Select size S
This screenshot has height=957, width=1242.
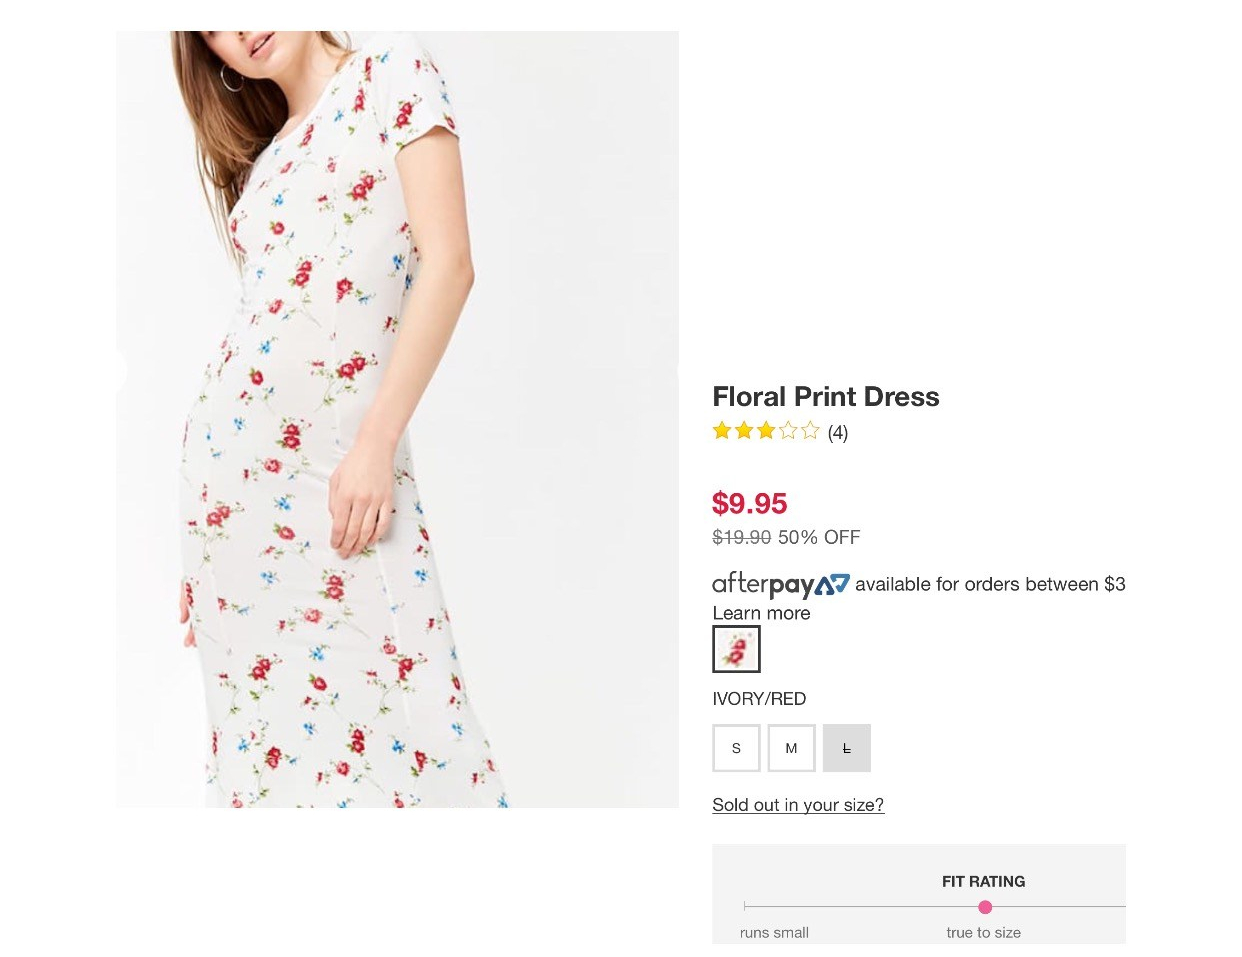[x=736, y=748]
